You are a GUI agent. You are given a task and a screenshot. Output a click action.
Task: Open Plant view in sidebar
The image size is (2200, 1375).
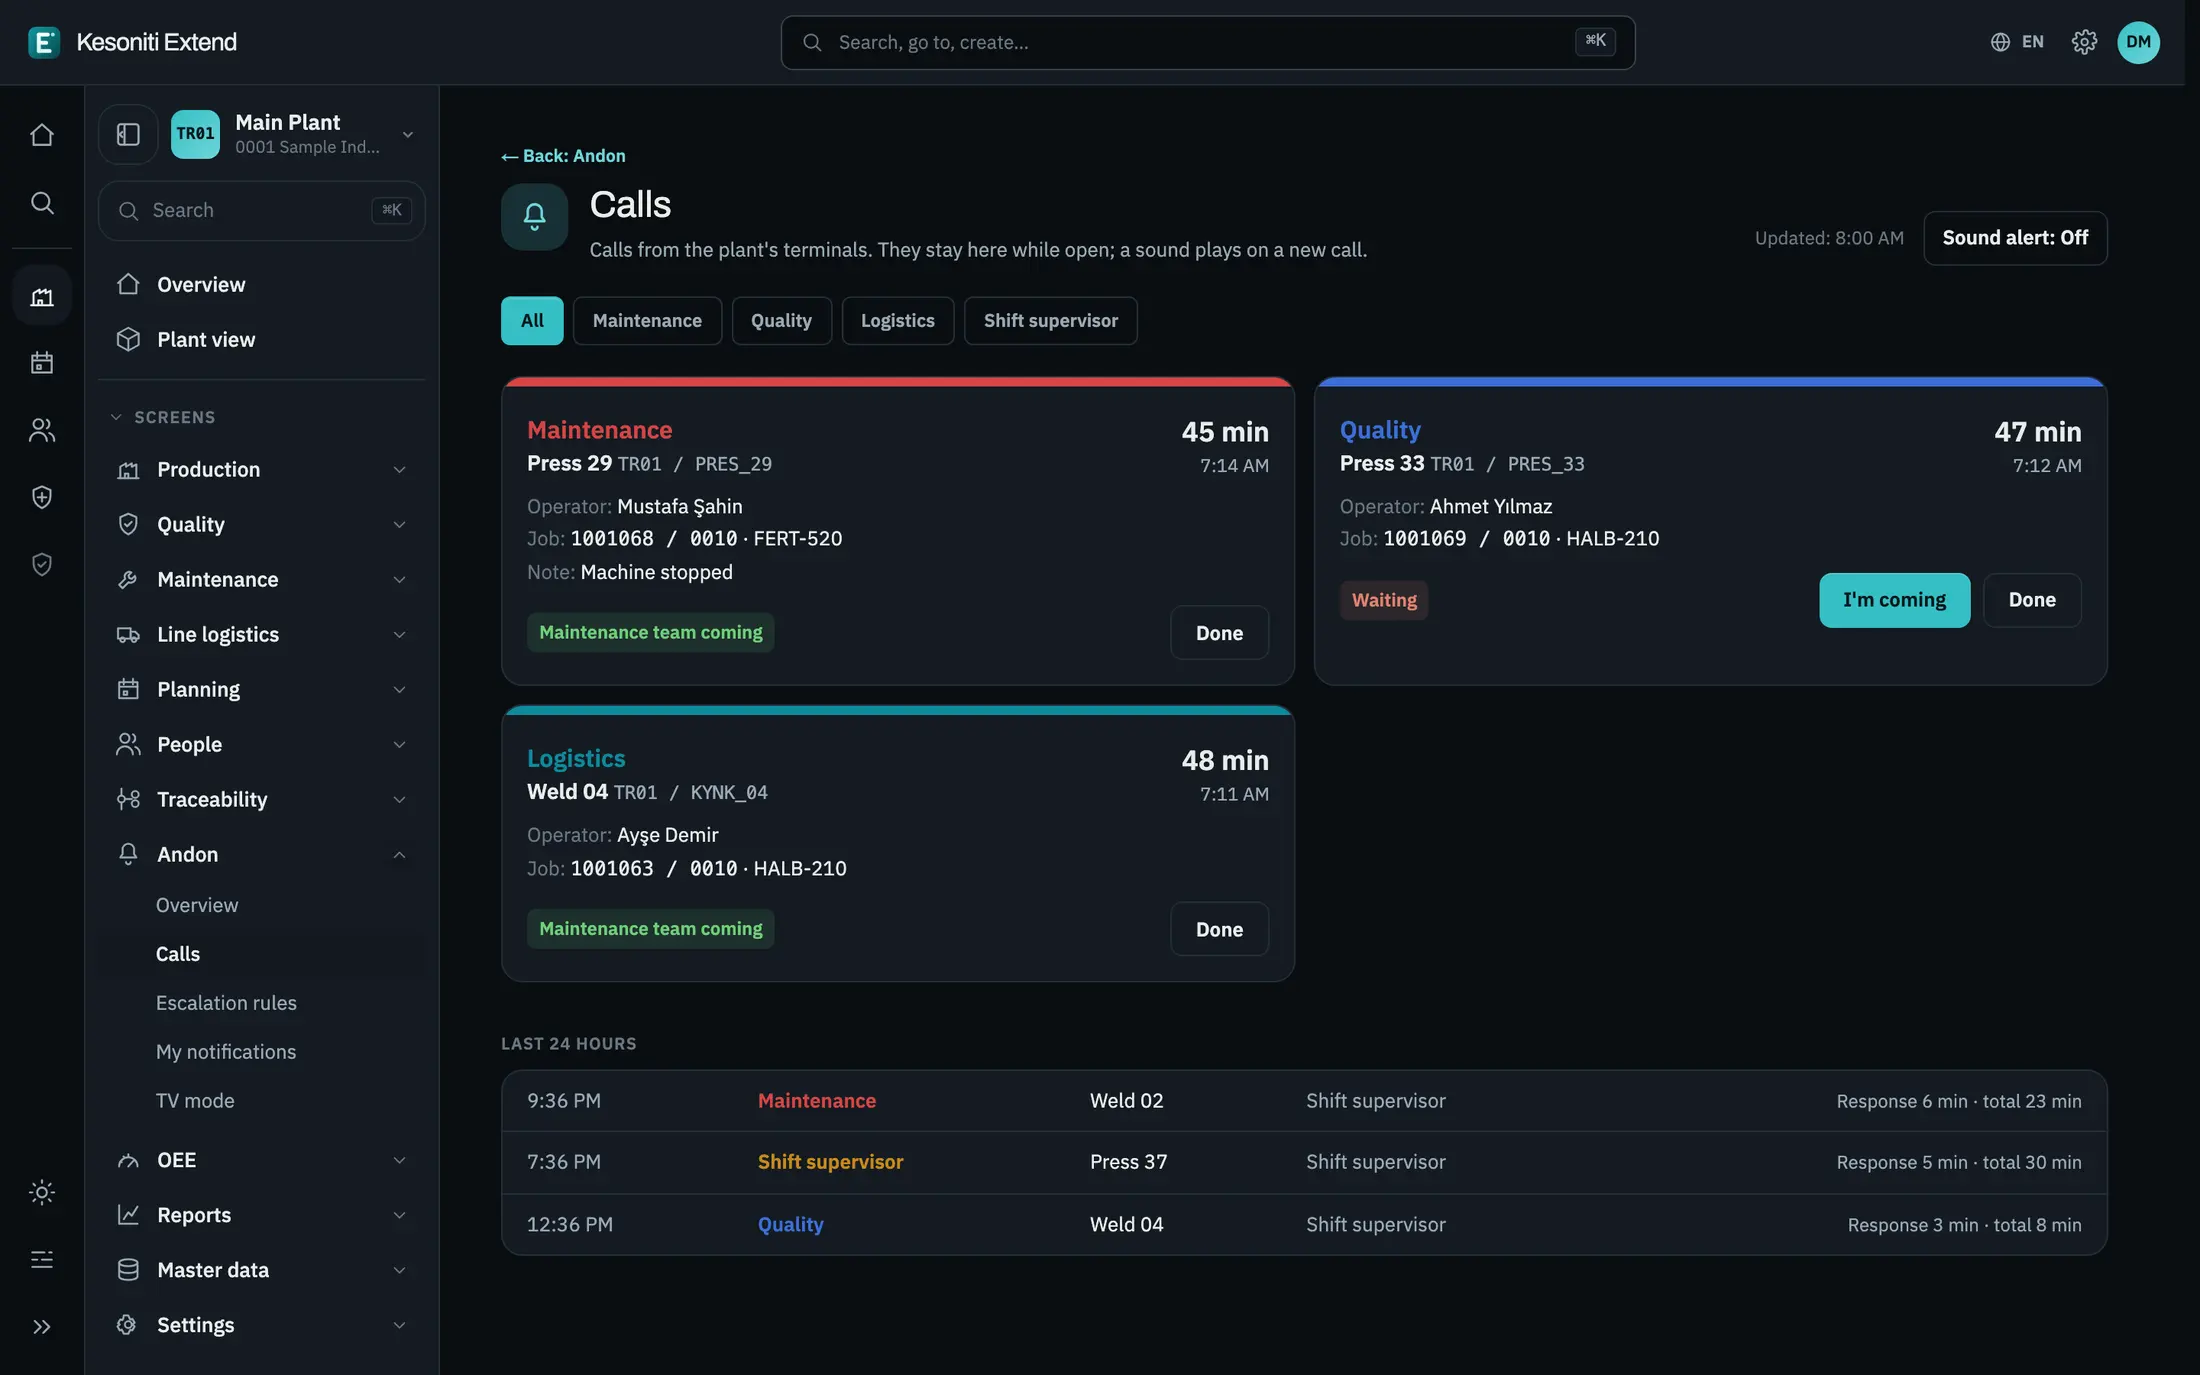point(262,339)
